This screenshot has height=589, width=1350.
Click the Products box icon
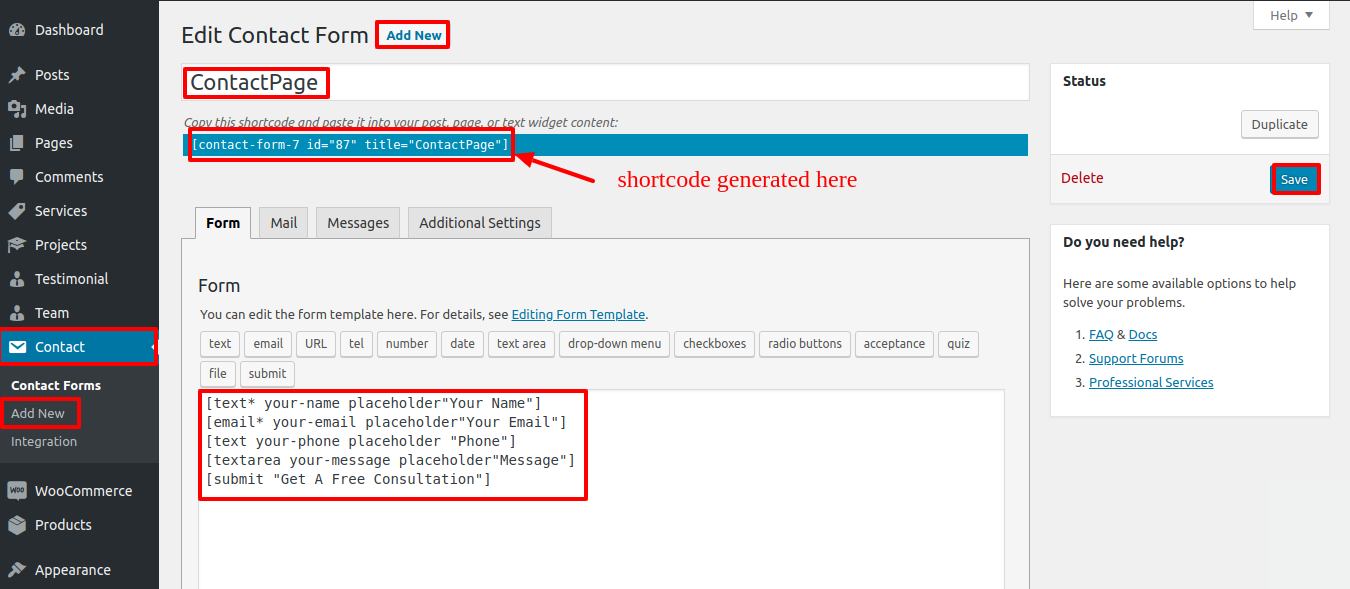point(17,525)
